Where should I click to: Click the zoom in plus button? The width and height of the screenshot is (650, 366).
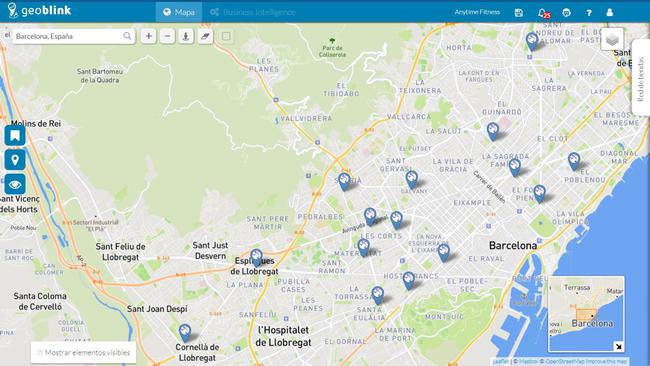[x=148, y=36]
